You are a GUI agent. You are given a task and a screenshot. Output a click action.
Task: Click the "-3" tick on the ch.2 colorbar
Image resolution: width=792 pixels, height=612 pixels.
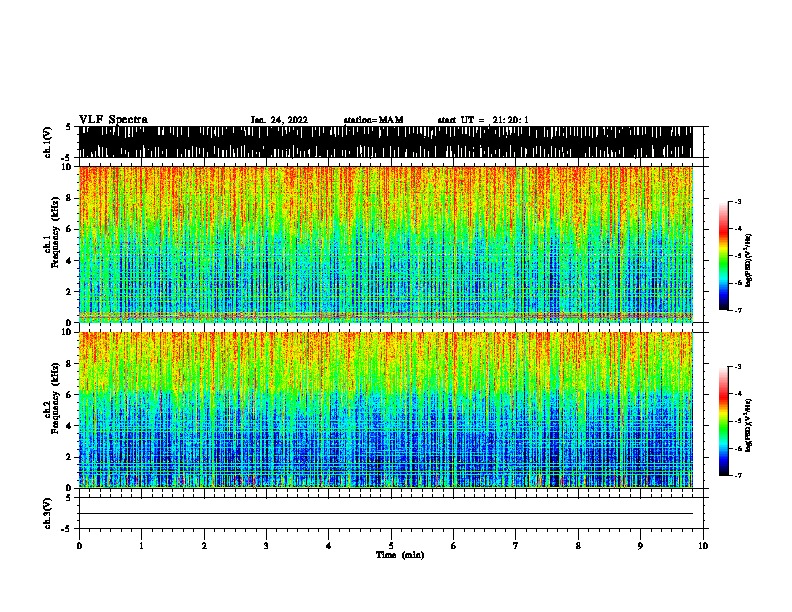click(738, 367)
